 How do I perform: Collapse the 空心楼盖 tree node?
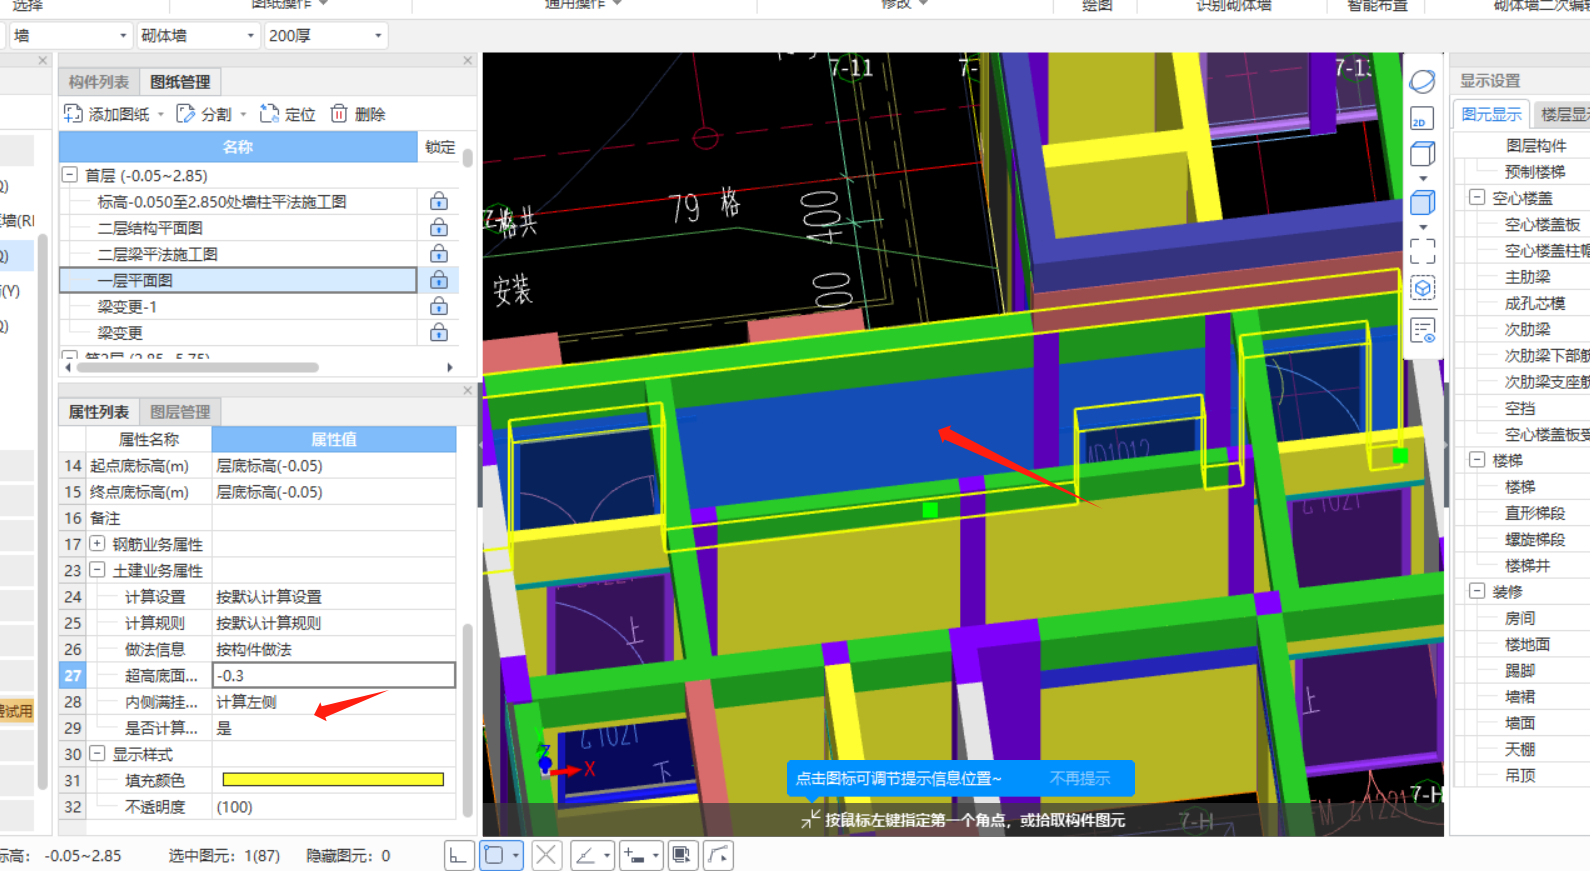click(1476, 198)
